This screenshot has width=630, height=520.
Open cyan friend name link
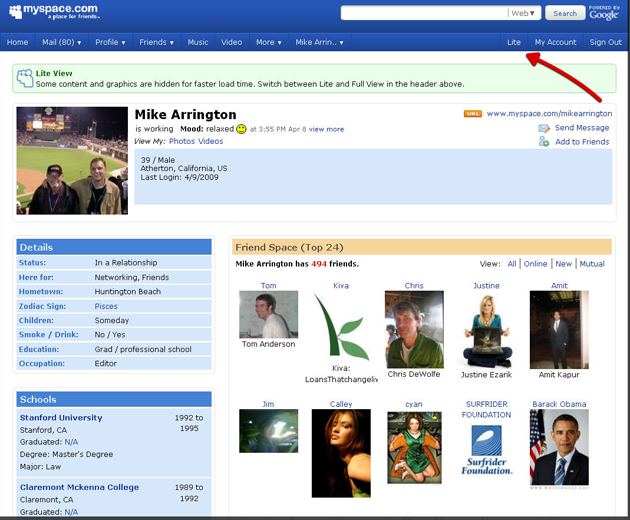(414, 404)
